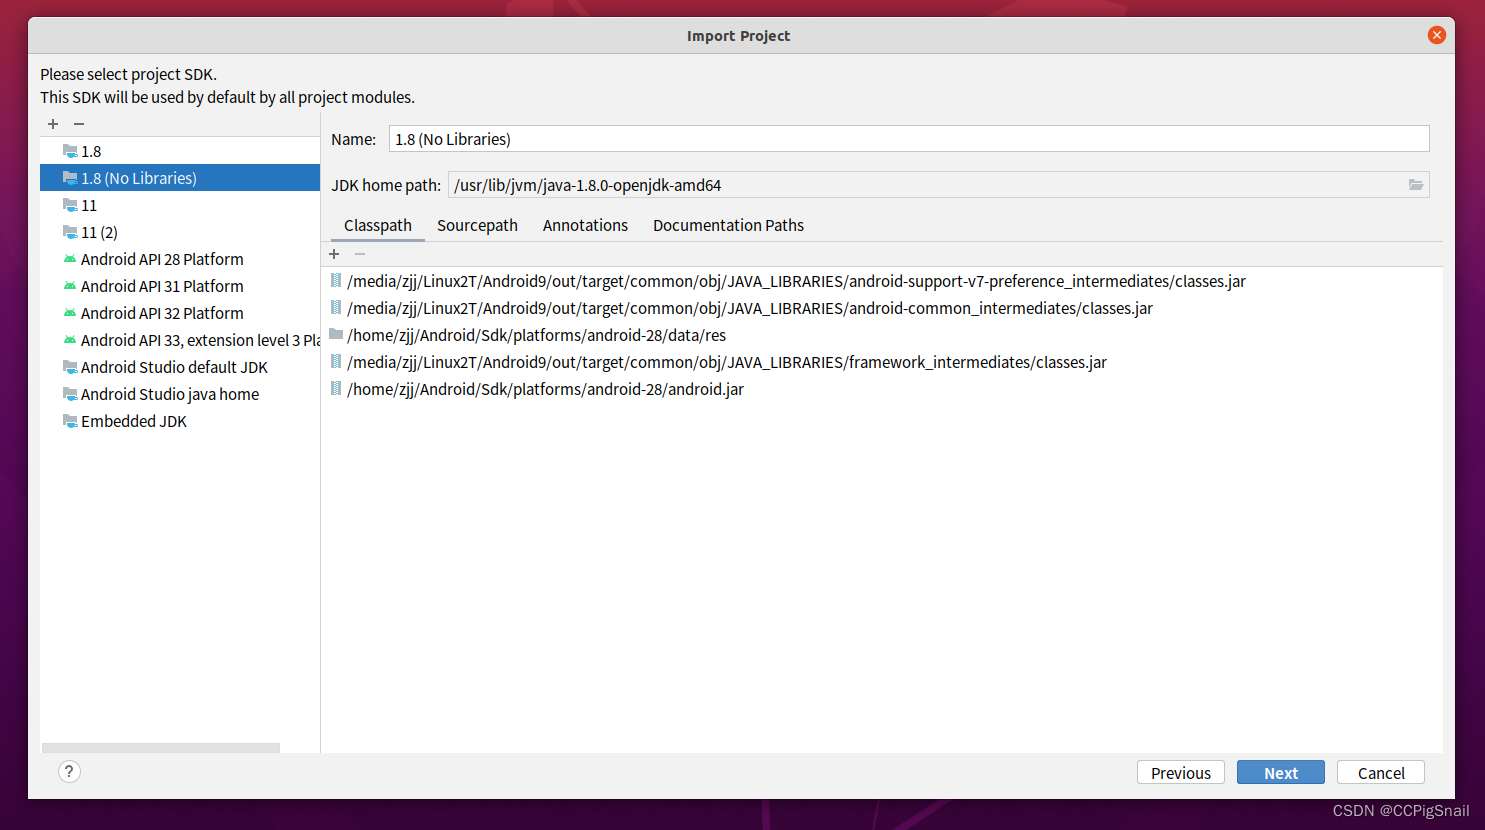Click into the SDK Name field
The image size is (1485, 830).
point(909,139)
